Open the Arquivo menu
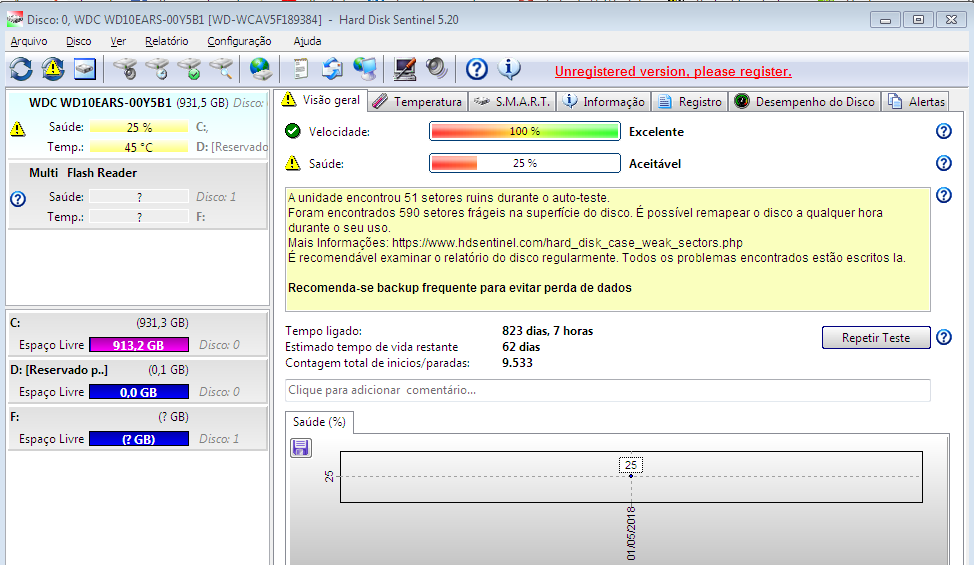The image size is (974, 565). tap(29, 41)
